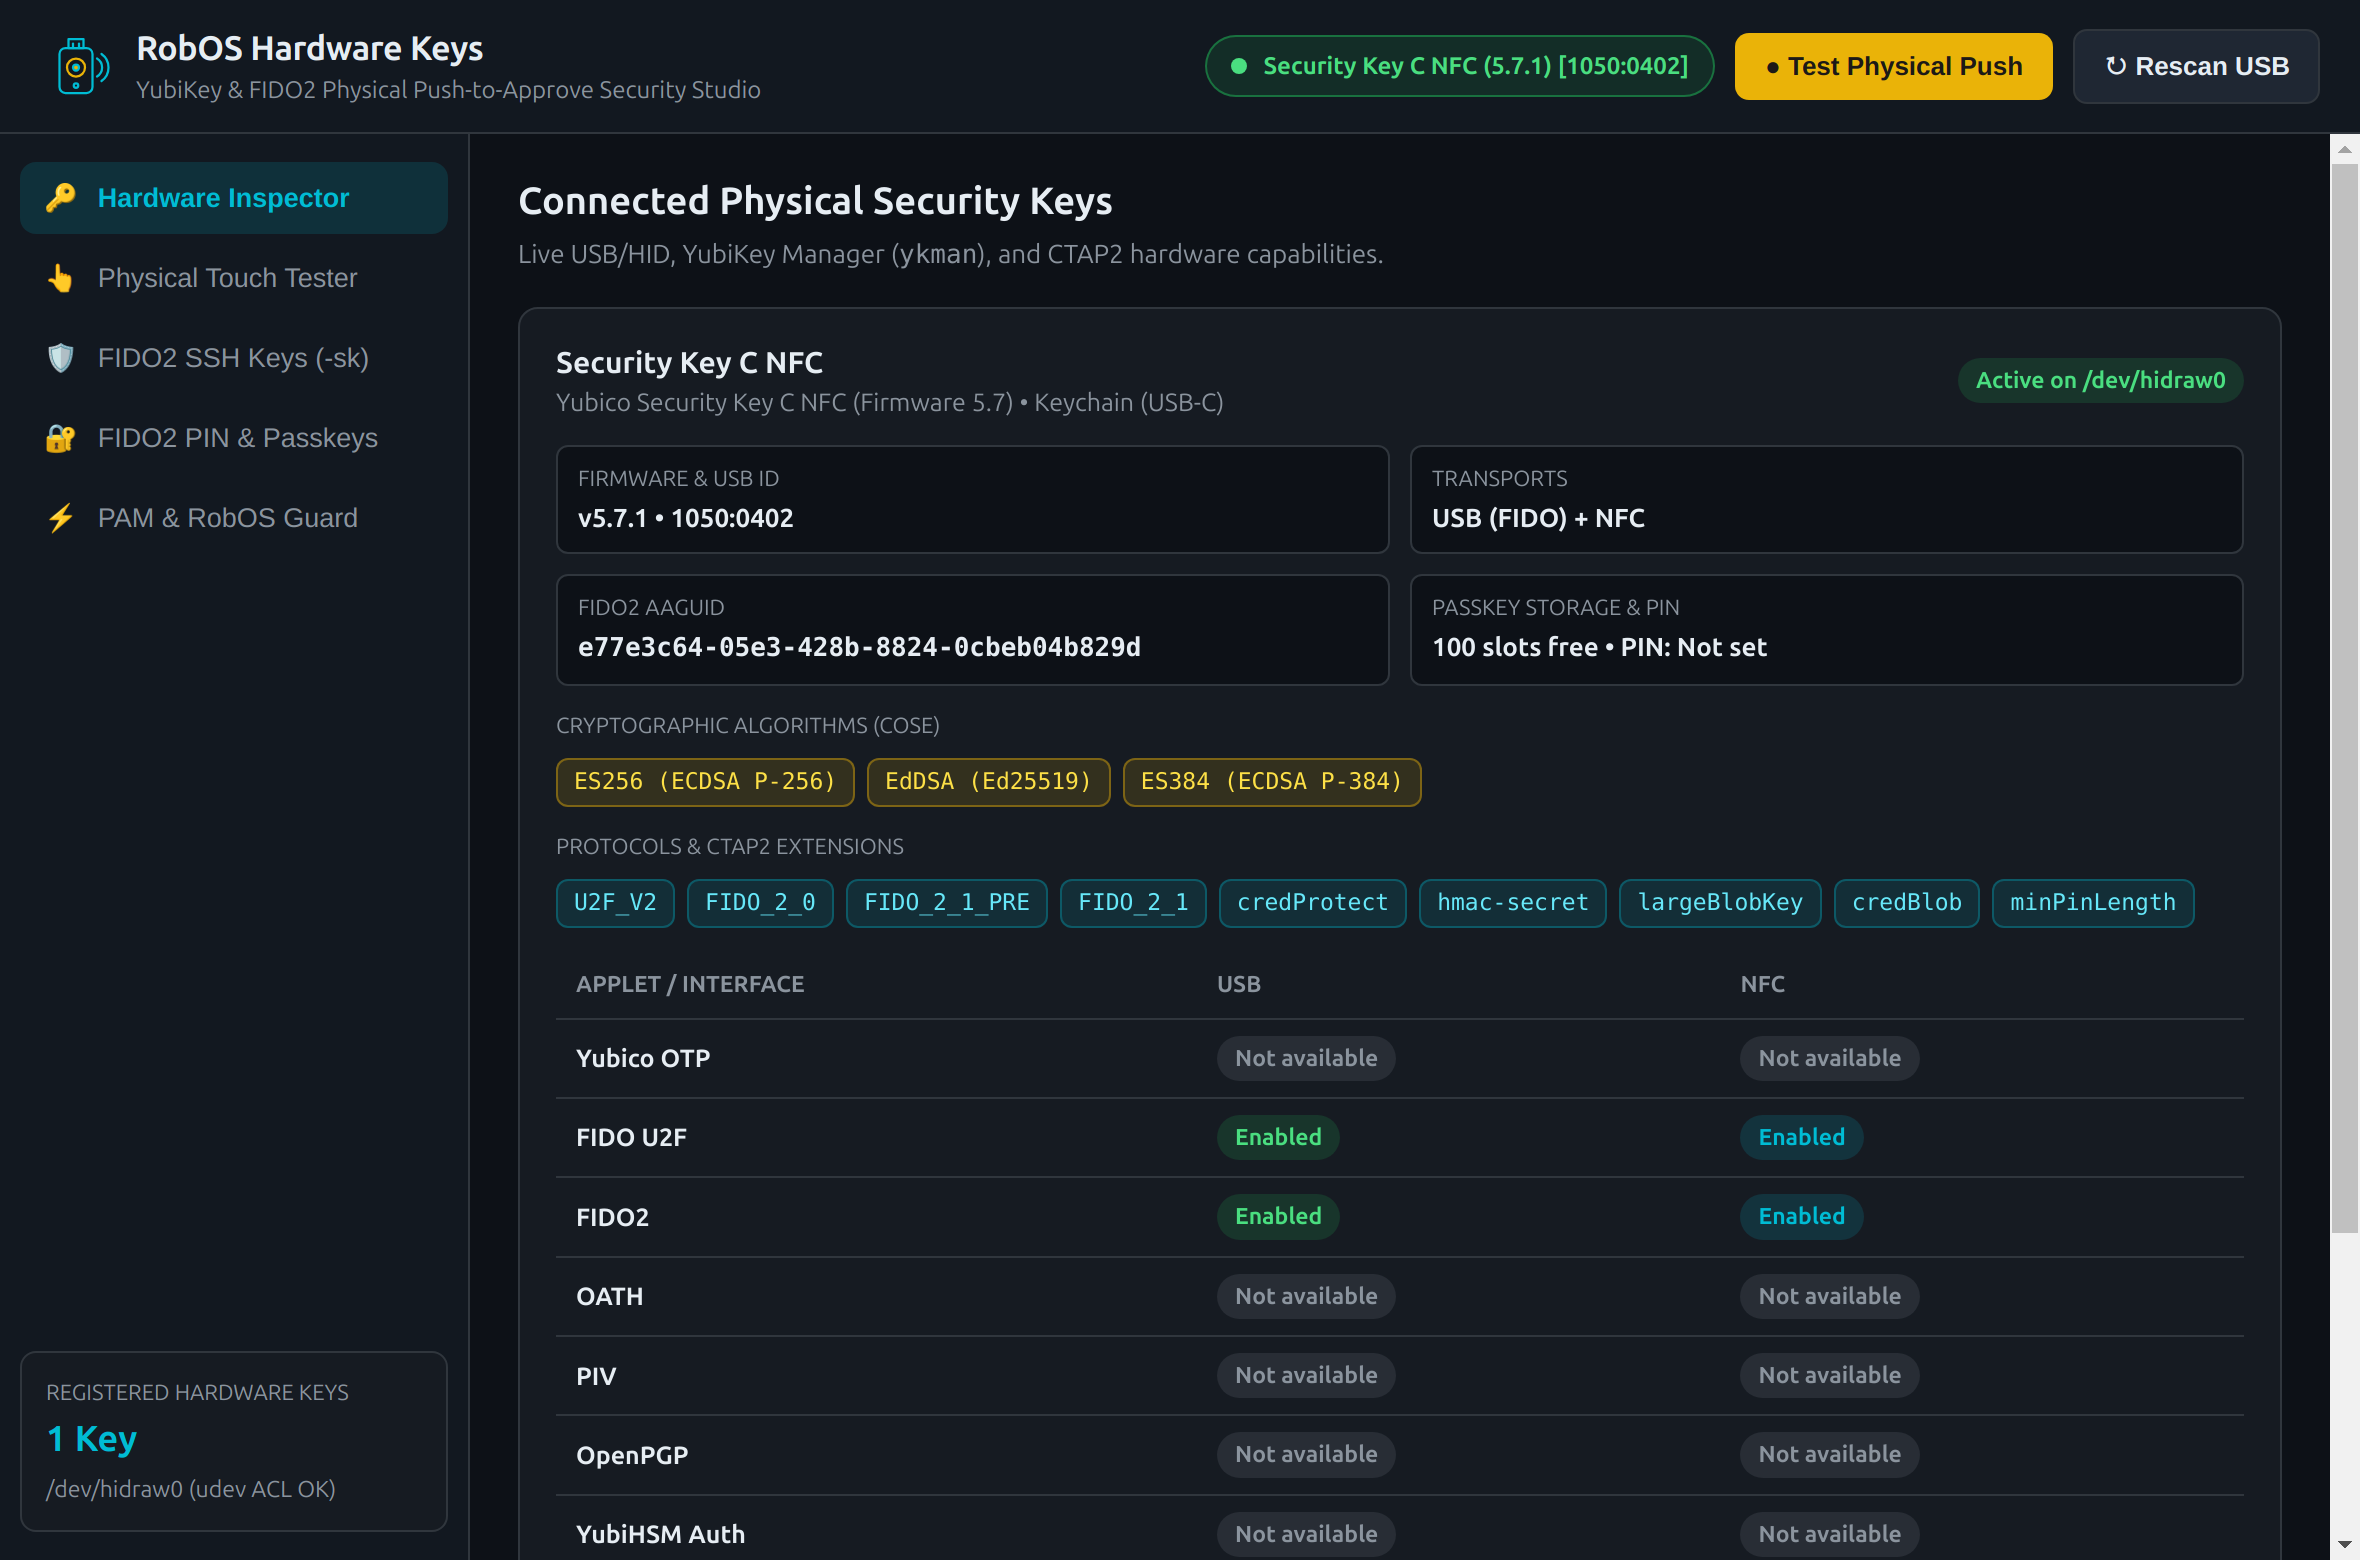This screenshot has height=1560, width=2360.
Task: Click the pointing hand icon for Touch Tester
Action: click(61, 278)
